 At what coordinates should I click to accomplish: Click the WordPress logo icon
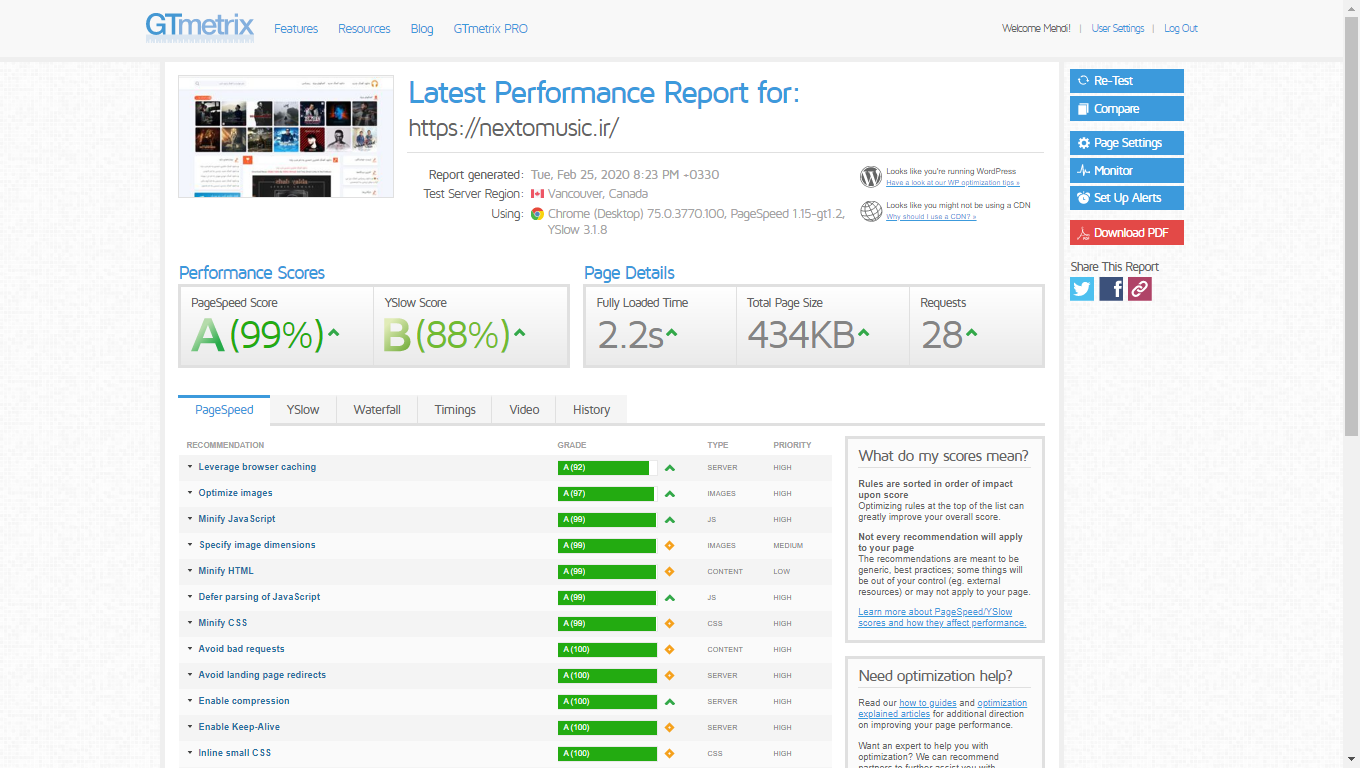pos(871,177)
